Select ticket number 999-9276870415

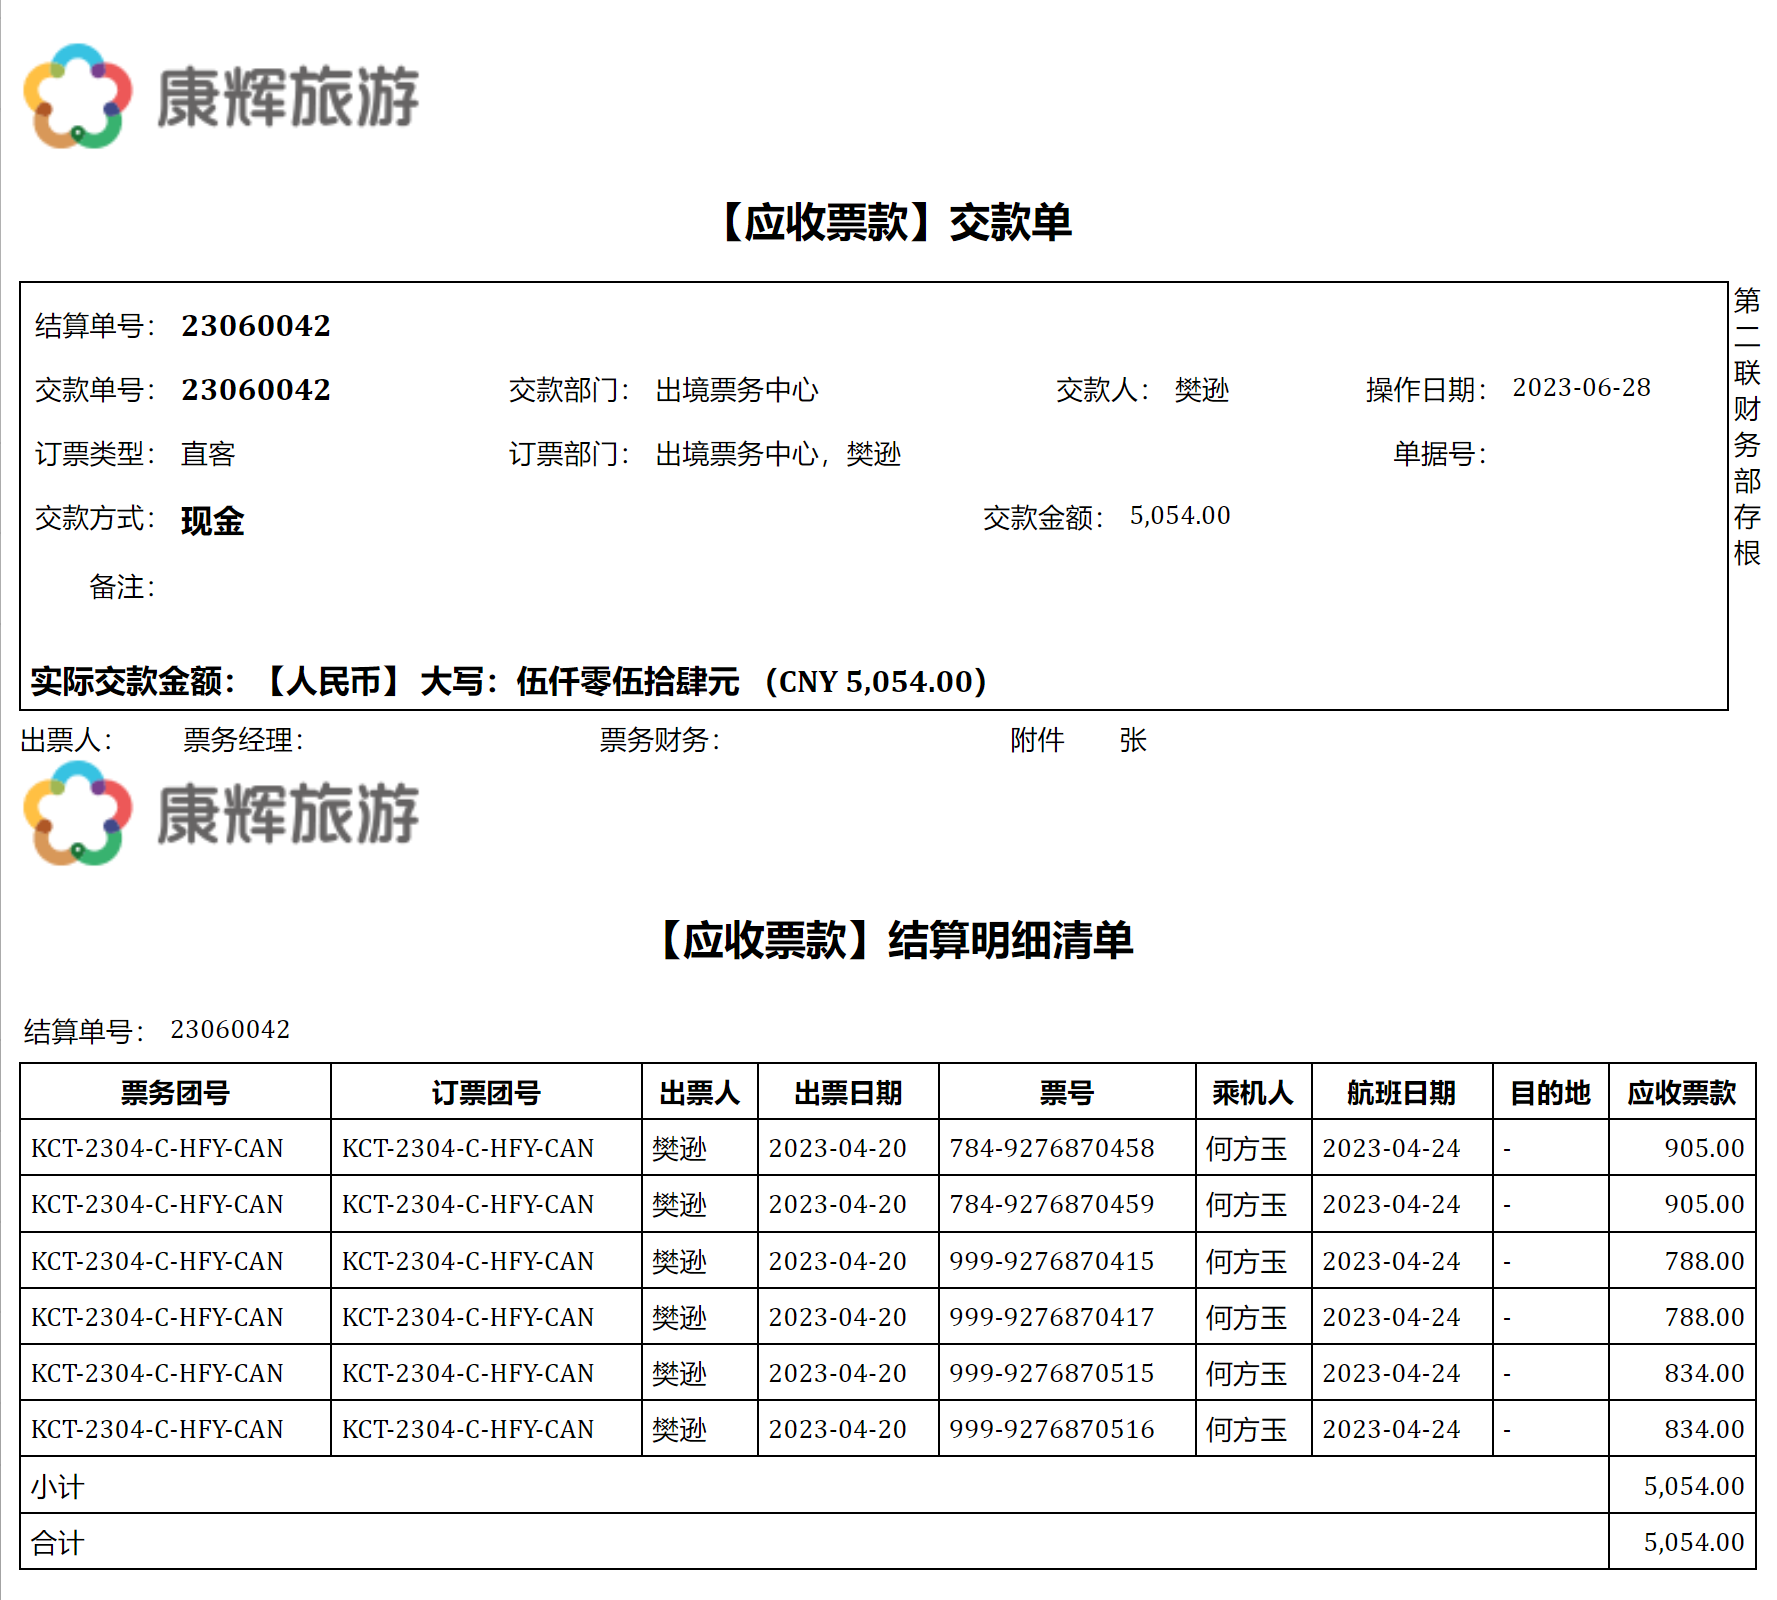[x=1051, y=1261]
